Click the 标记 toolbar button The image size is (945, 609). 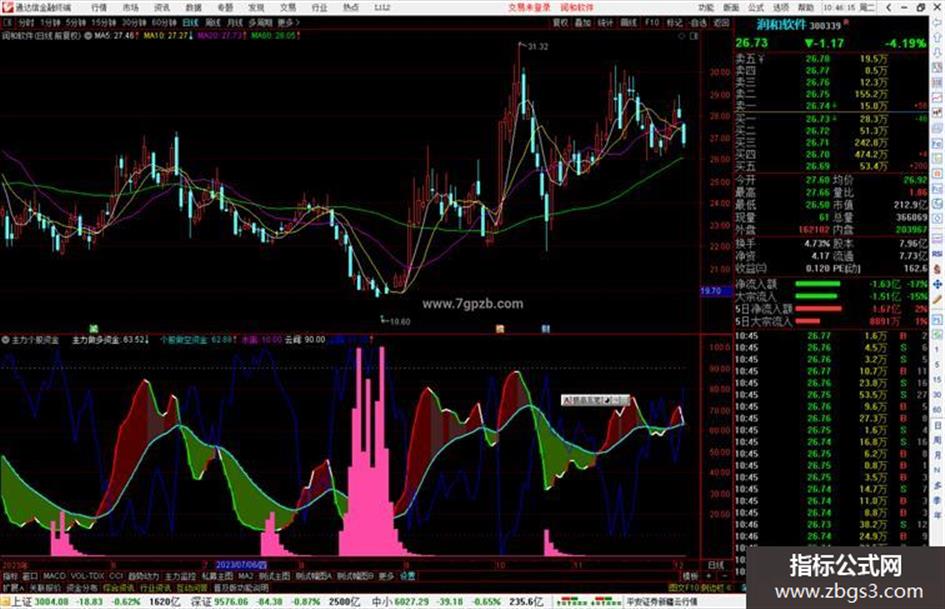tap(674, 22)
